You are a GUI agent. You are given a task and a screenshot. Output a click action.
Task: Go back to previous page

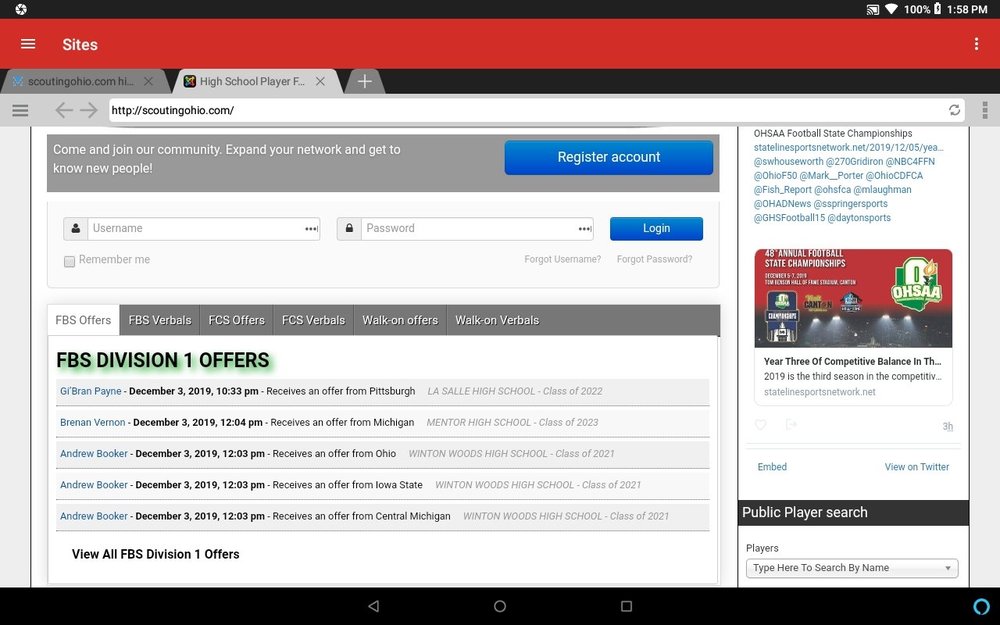point(63,110)
